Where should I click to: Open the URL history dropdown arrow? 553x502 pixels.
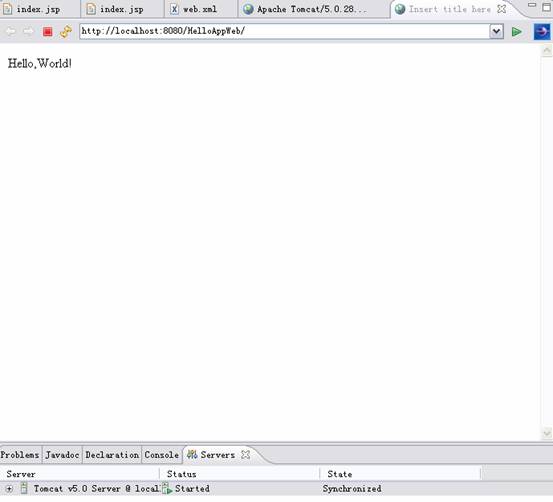point(496,31)
